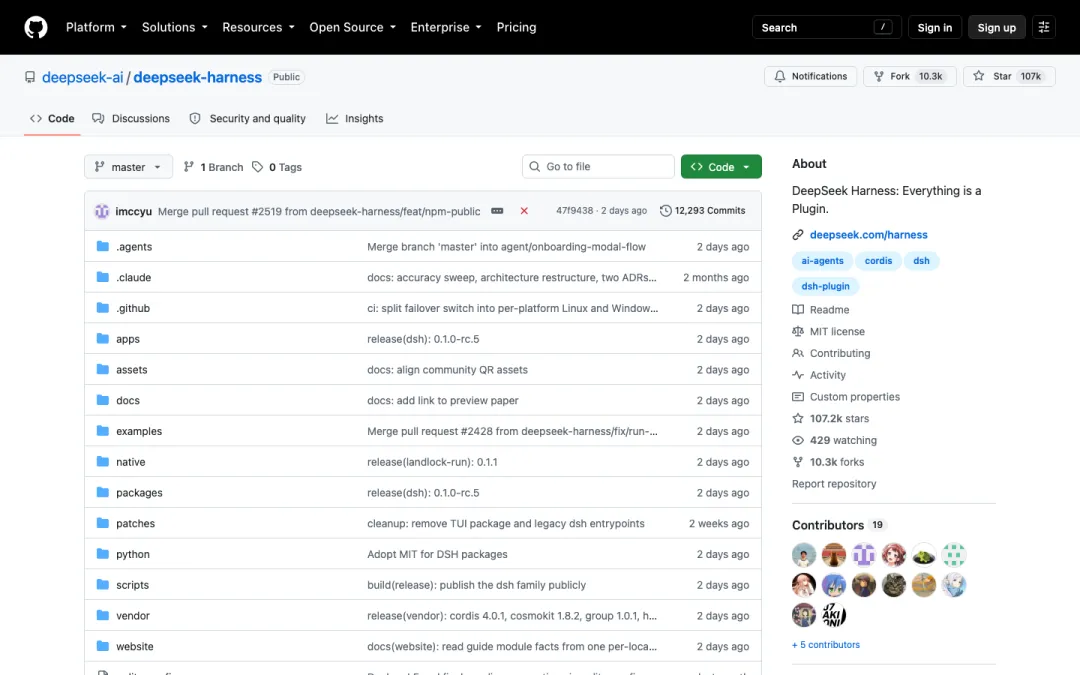
Task: Open the 0 Tags link
Action: coord(277,167)
